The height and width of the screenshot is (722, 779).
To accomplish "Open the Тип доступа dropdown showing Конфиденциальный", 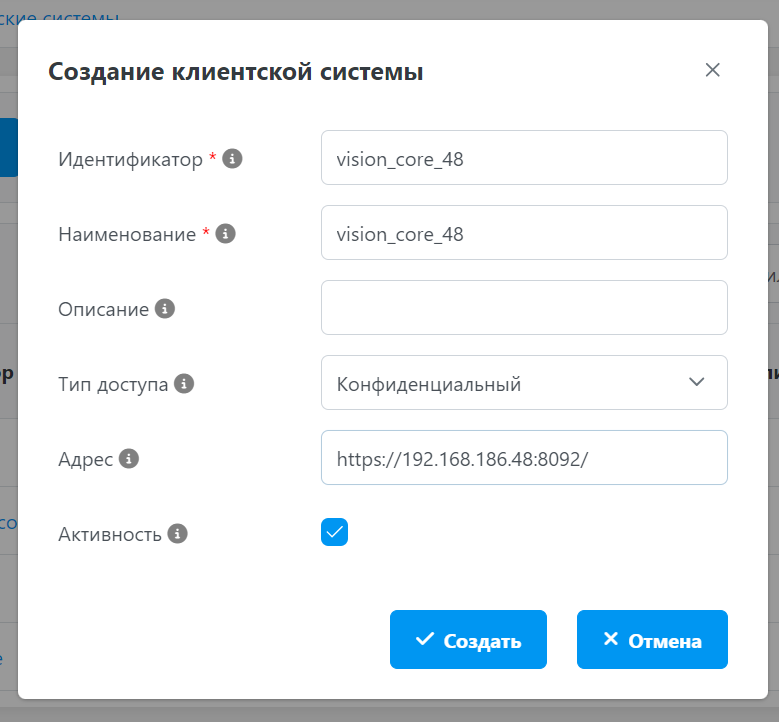I will [510, 383].
